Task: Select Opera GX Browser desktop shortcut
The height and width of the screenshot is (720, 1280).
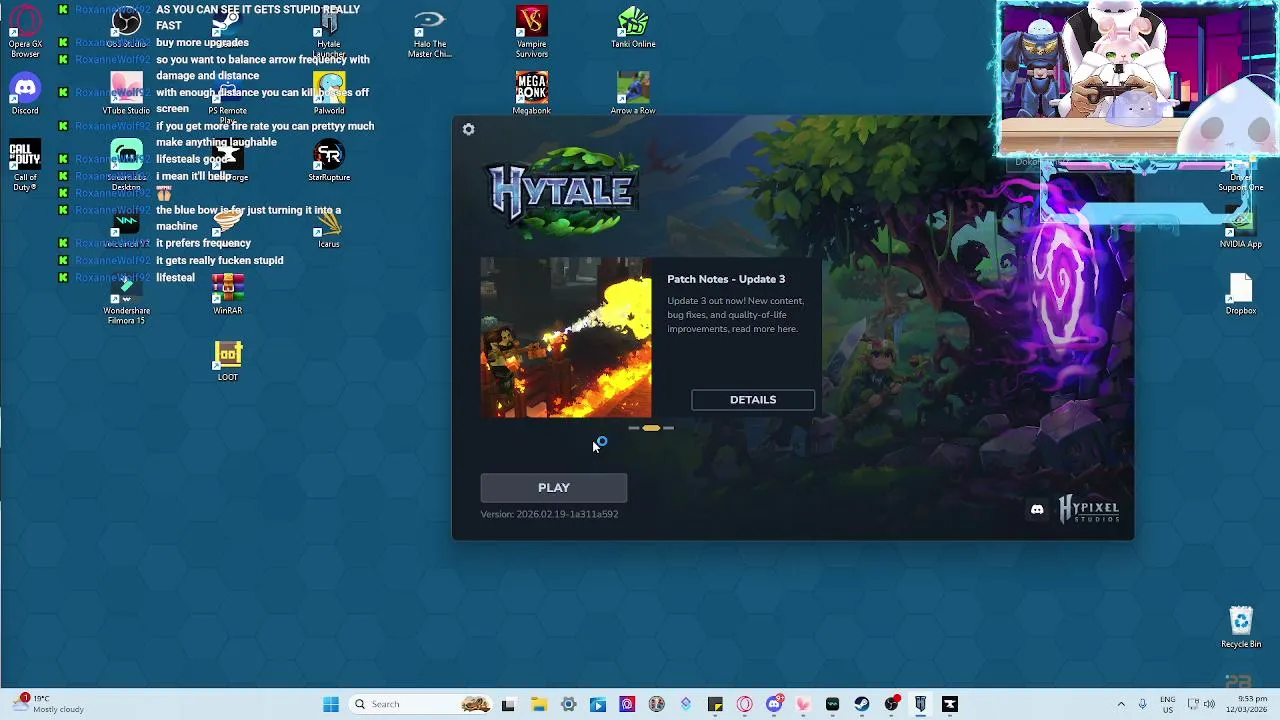Action: point(25,31)
